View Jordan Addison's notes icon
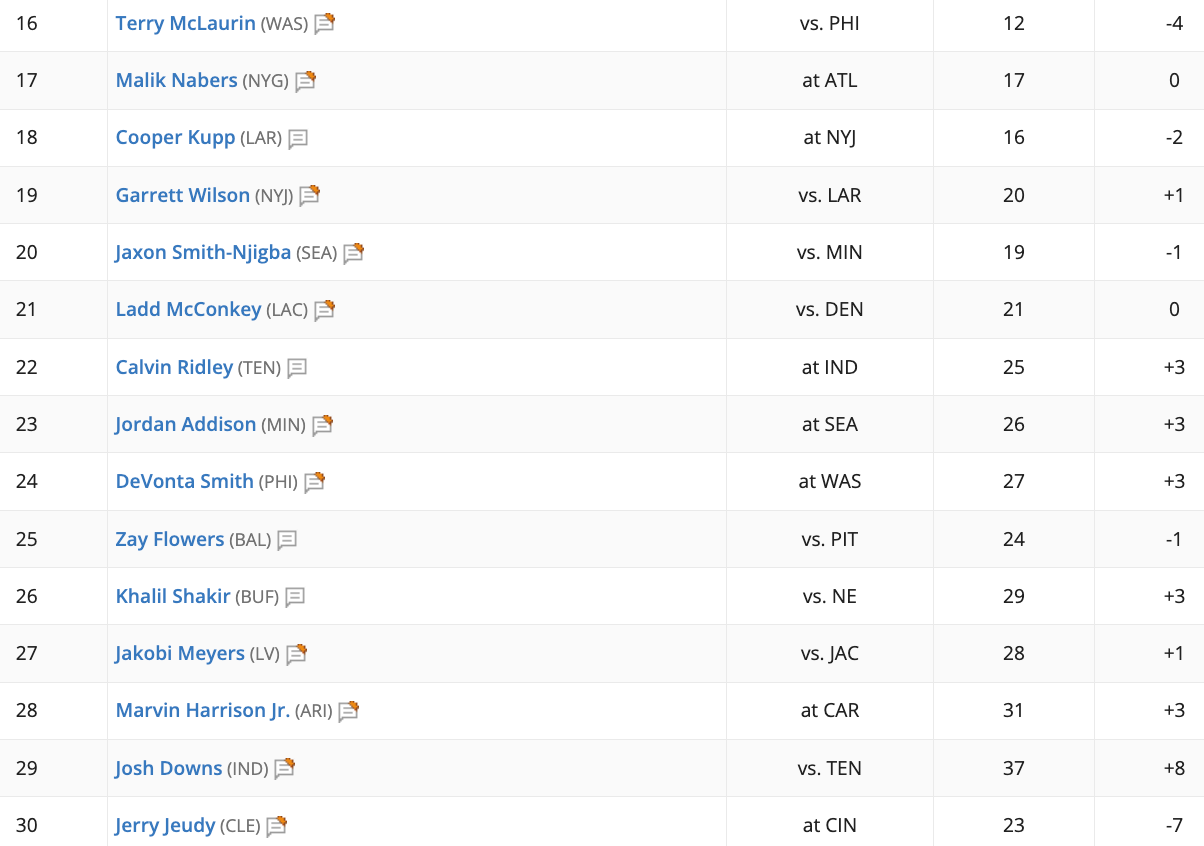This screenshot has width=1204, height=846. (x=322, y=425)
